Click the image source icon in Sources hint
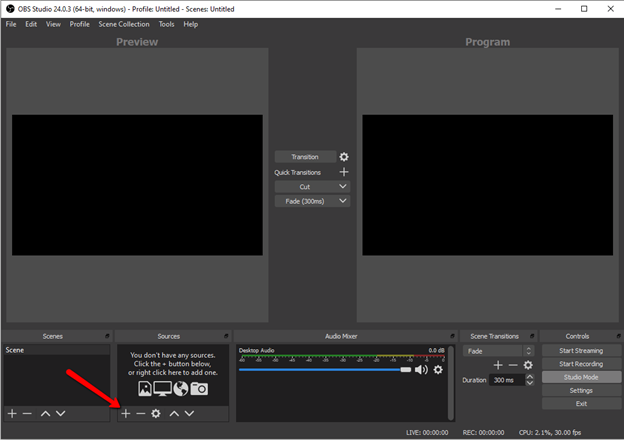The image size is (624, 440). 144,389
